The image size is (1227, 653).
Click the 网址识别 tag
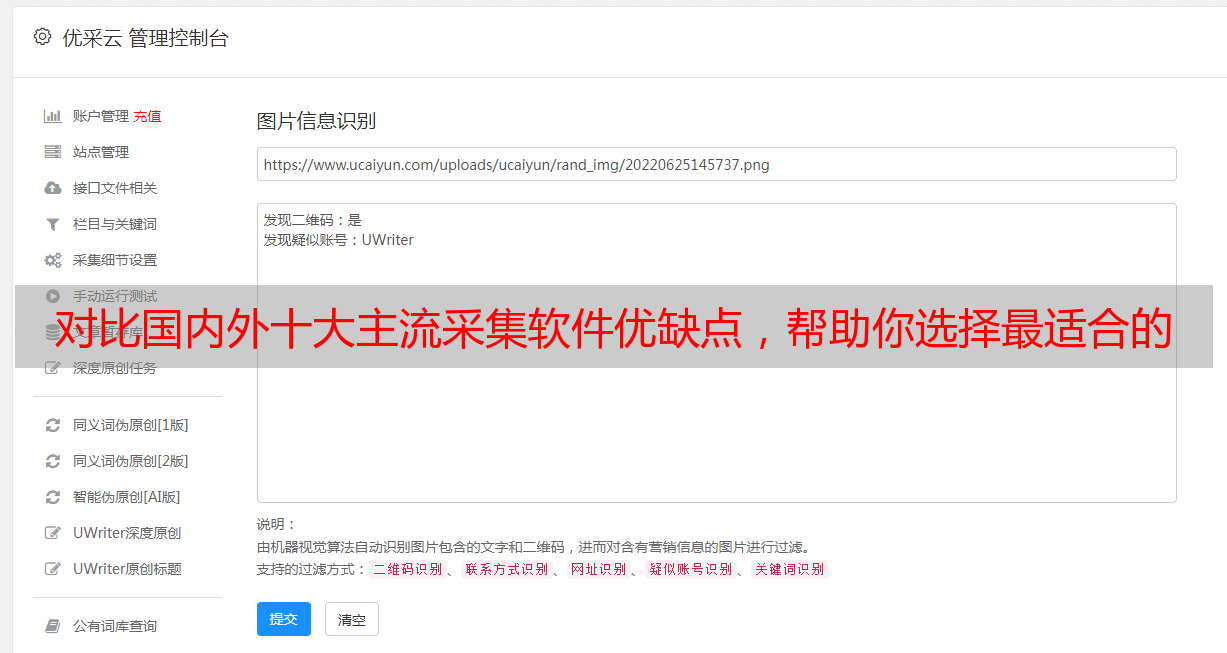pyautogui.click(x=598, y=569)
